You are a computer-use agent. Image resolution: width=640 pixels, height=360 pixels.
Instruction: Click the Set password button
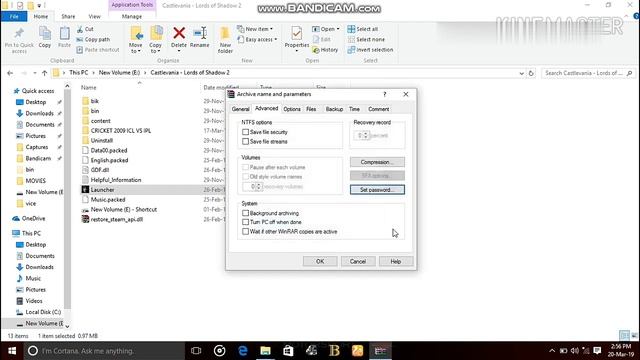tap(377, 190)
